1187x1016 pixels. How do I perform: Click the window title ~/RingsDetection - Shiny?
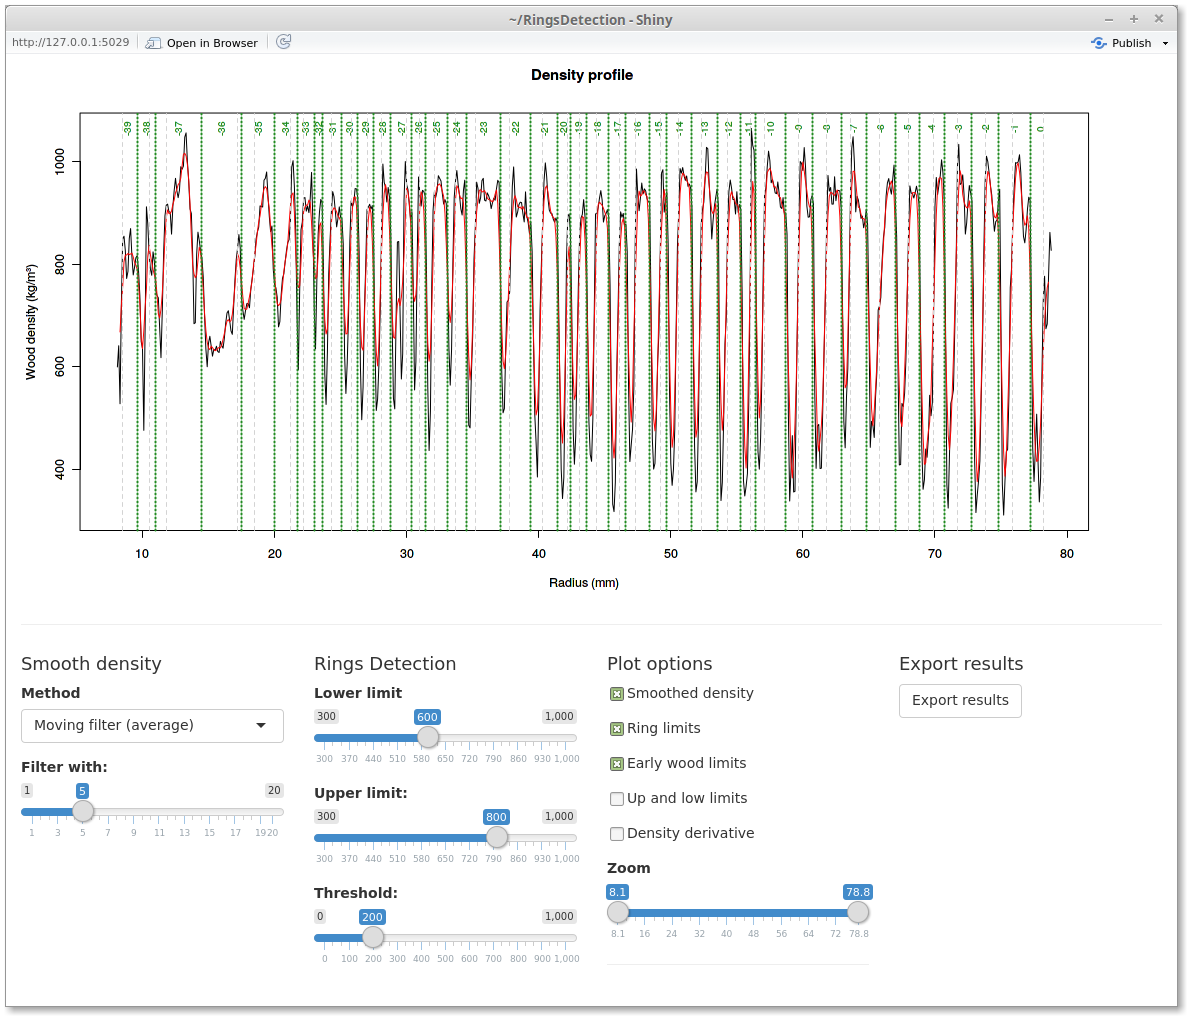(590, 20)
